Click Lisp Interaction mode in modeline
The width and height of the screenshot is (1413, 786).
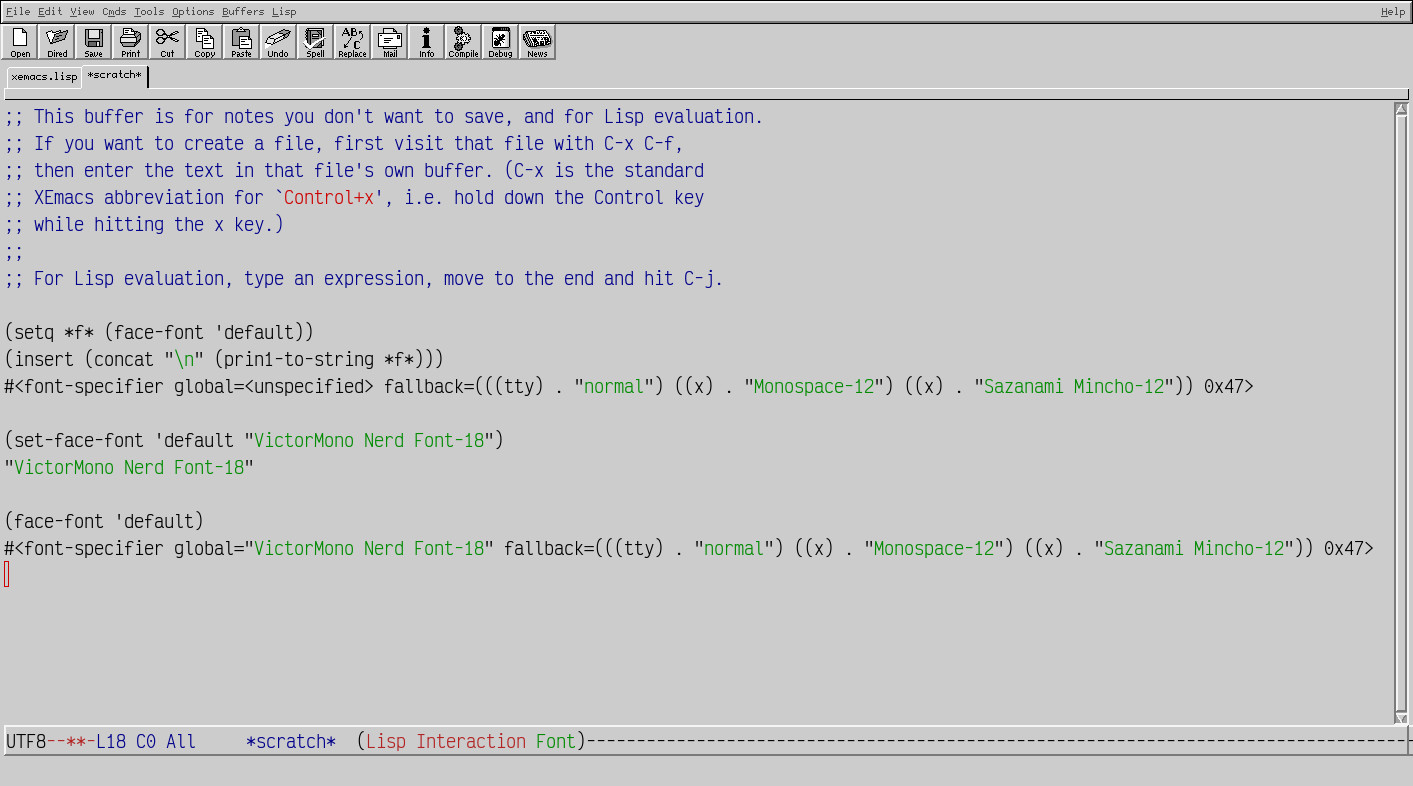445,742
